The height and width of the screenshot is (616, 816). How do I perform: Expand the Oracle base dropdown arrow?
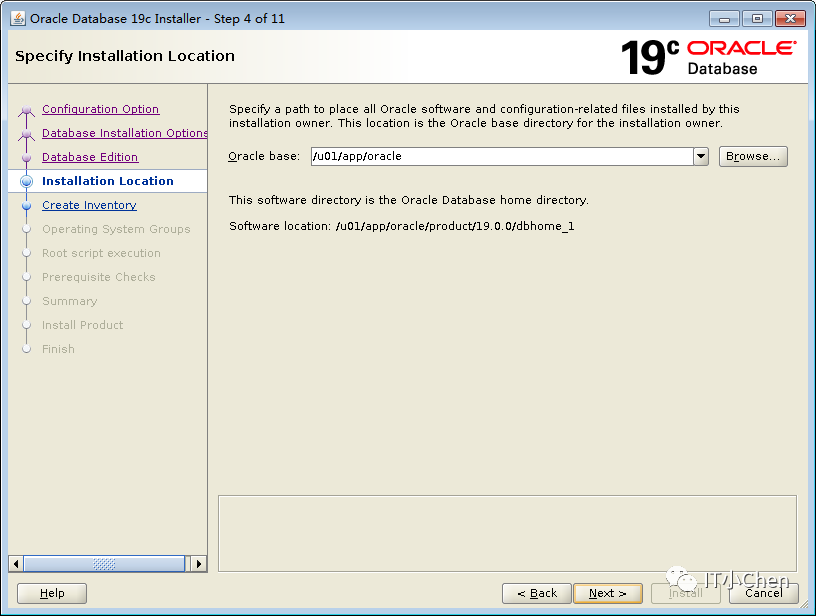(701, 156)
